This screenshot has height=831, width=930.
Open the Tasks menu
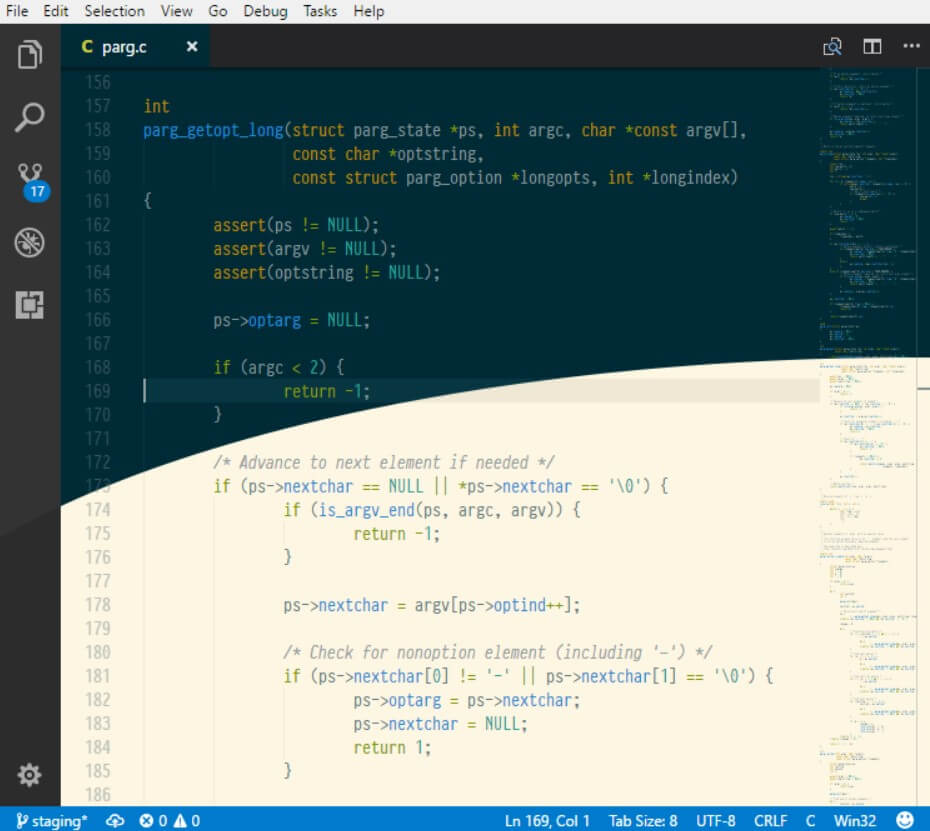pos(320,11)
